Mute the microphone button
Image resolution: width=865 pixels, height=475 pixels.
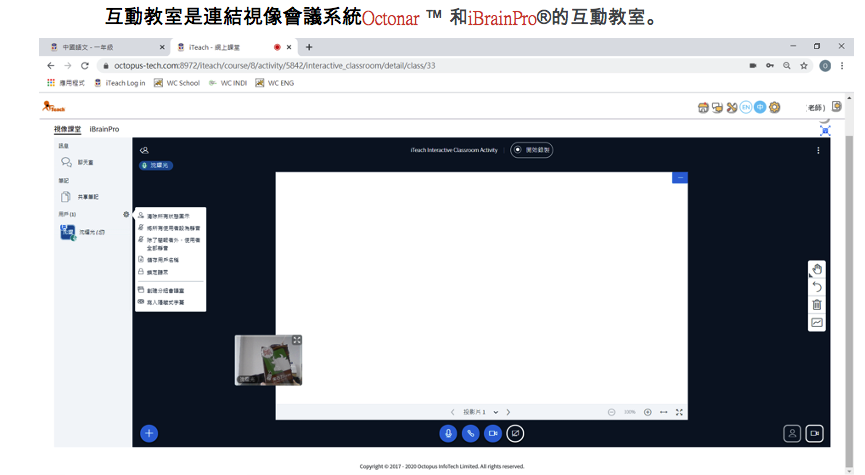pyautogui.click(x=448, y=434)
